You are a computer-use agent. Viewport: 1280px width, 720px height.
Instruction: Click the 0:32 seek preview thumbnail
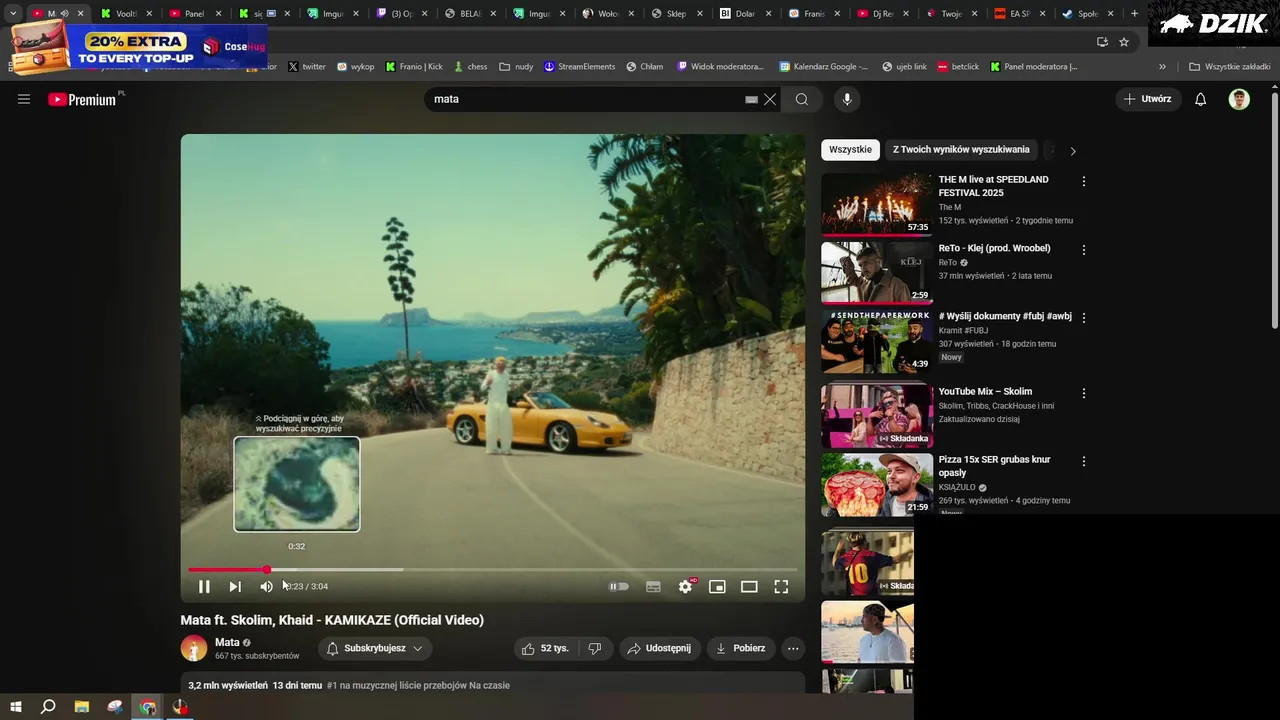pos(297,484)
